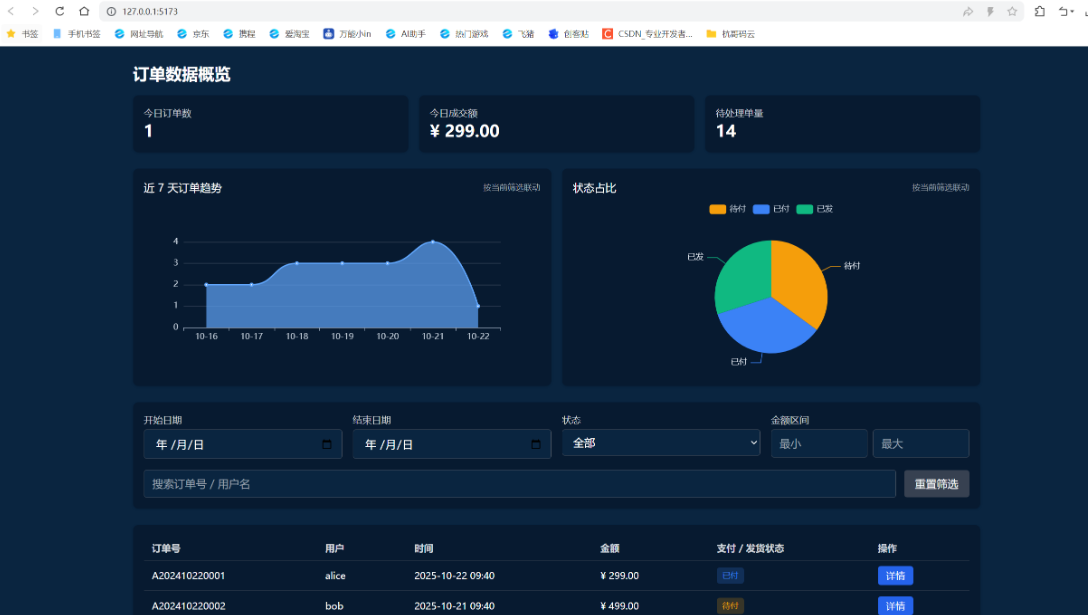Click the 搜索订单号 / 用户名 search field
The height and width of the screenshot is (615, 1088).
click(519, 484)
